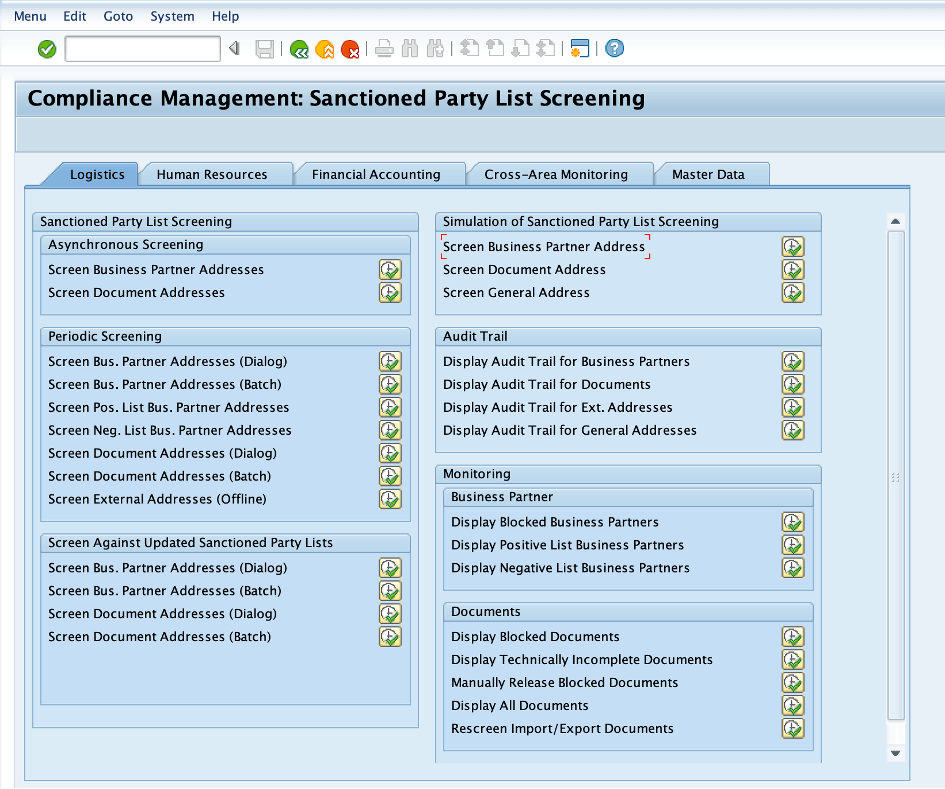Execute Display Blocked Documents icon
This screenshot has width=945, height=789.
tap(793, 637)
